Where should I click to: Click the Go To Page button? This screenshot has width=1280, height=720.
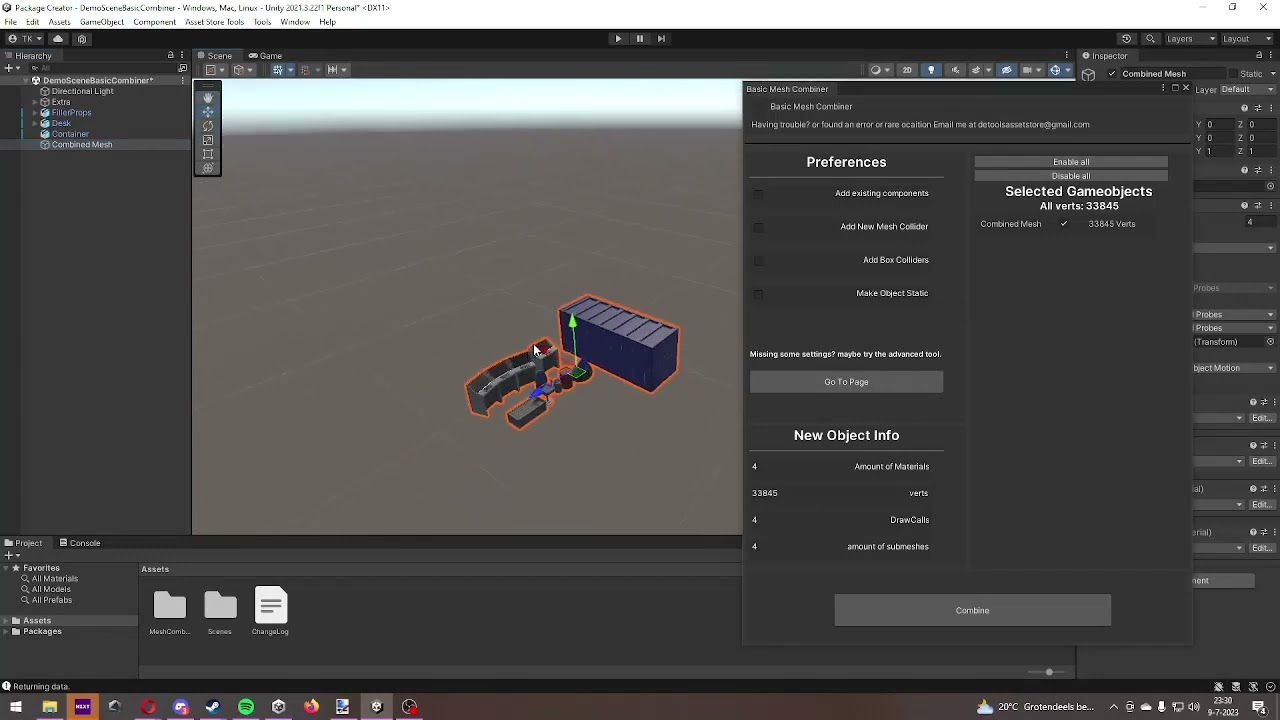(x=846, y=382)
